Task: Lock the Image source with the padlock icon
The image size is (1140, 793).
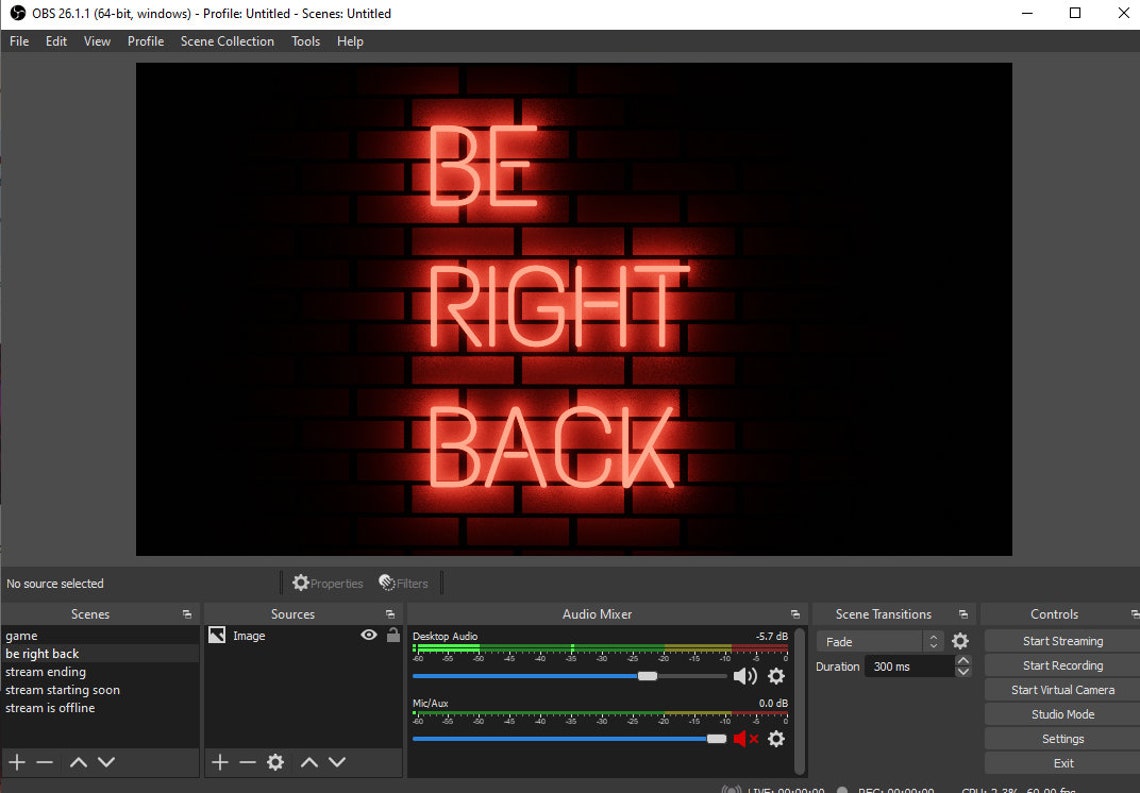Action: 392,634
